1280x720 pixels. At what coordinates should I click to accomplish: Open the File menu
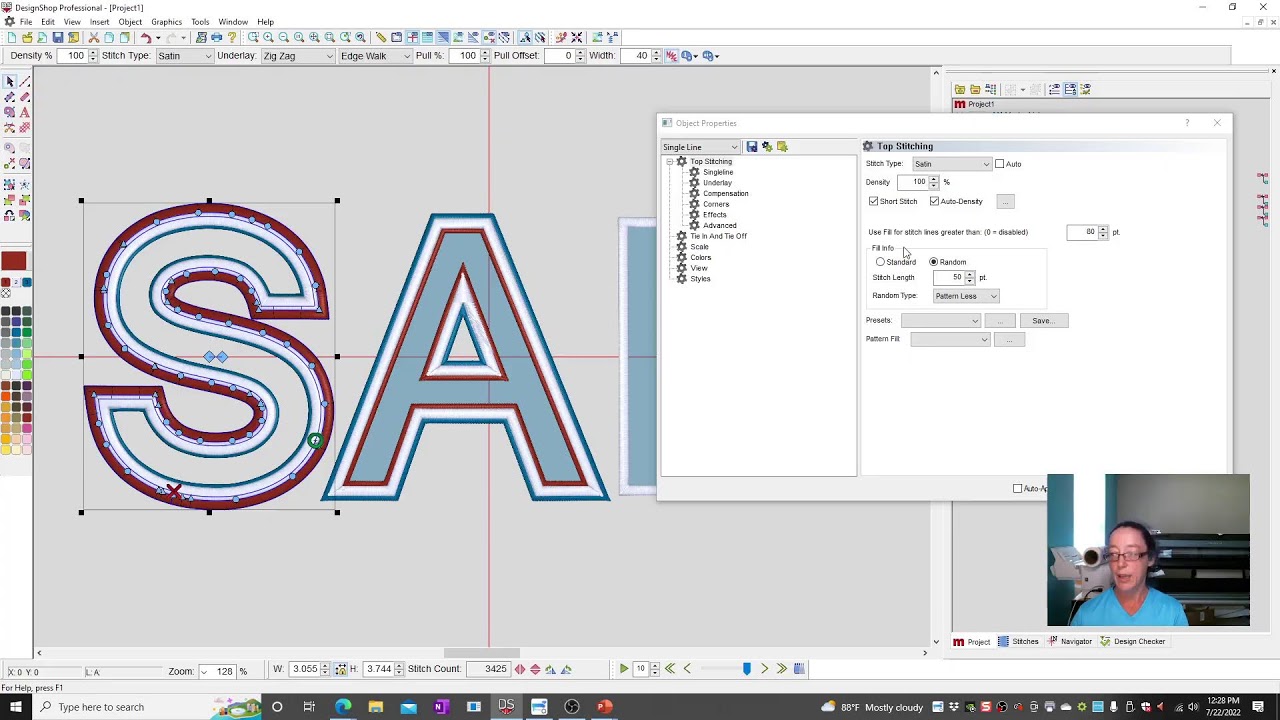pos(26,22)
